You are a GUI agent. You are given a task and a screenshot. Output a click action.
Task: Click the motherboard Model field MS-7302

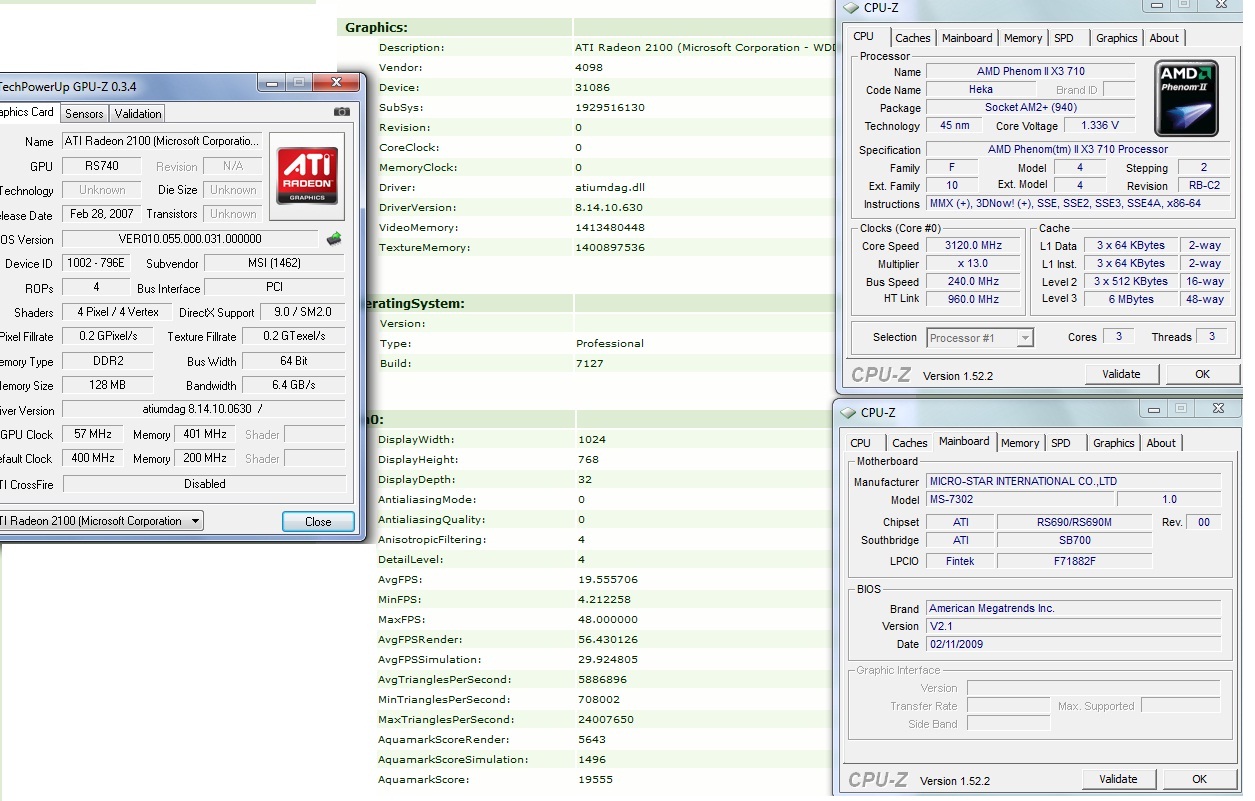1020,500
